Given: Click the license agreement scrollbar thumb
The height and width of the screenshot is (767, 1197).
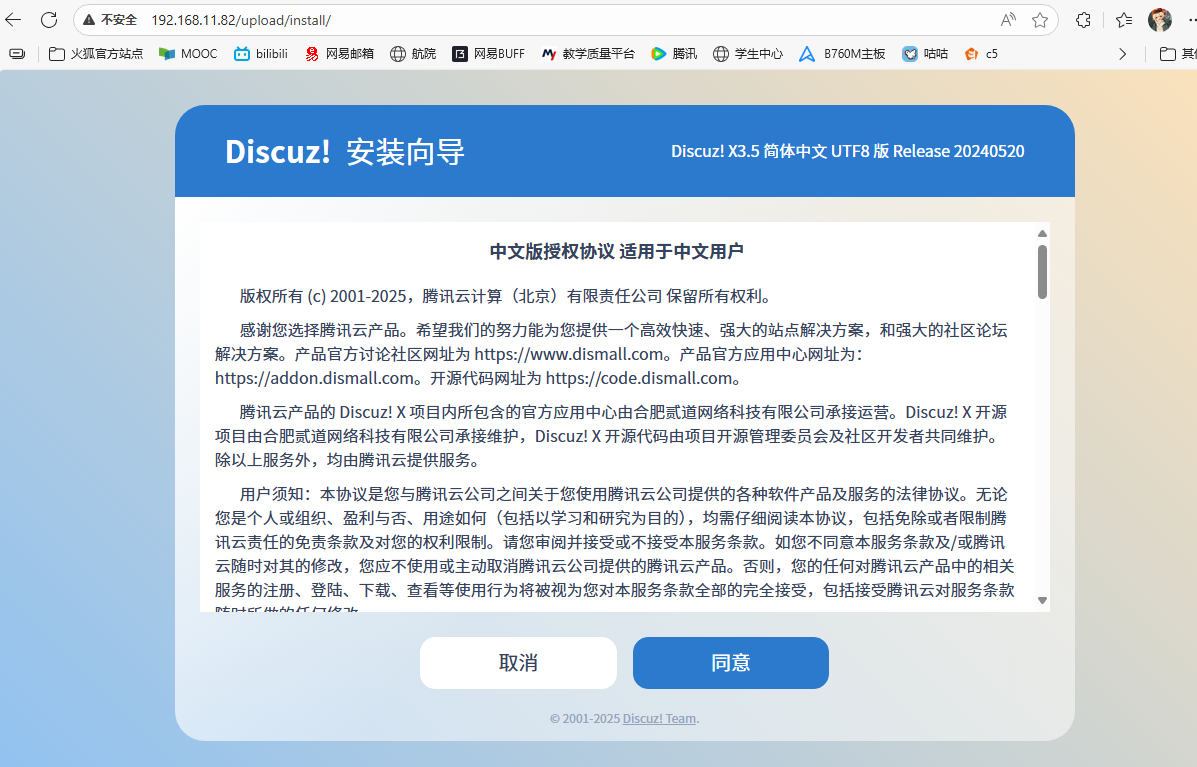Looking at the screenshot, I should 1042,272.
